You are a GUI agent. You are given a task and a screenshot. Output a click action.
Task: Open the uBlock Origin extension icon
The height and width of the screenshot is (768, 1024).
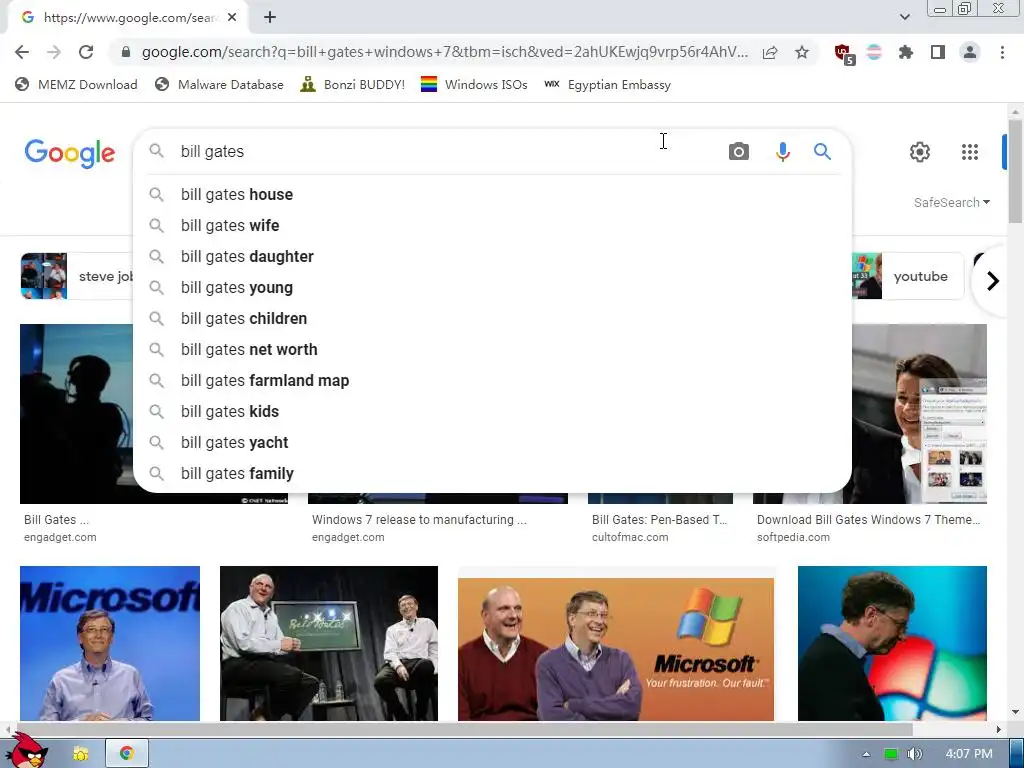coord(844,54)
